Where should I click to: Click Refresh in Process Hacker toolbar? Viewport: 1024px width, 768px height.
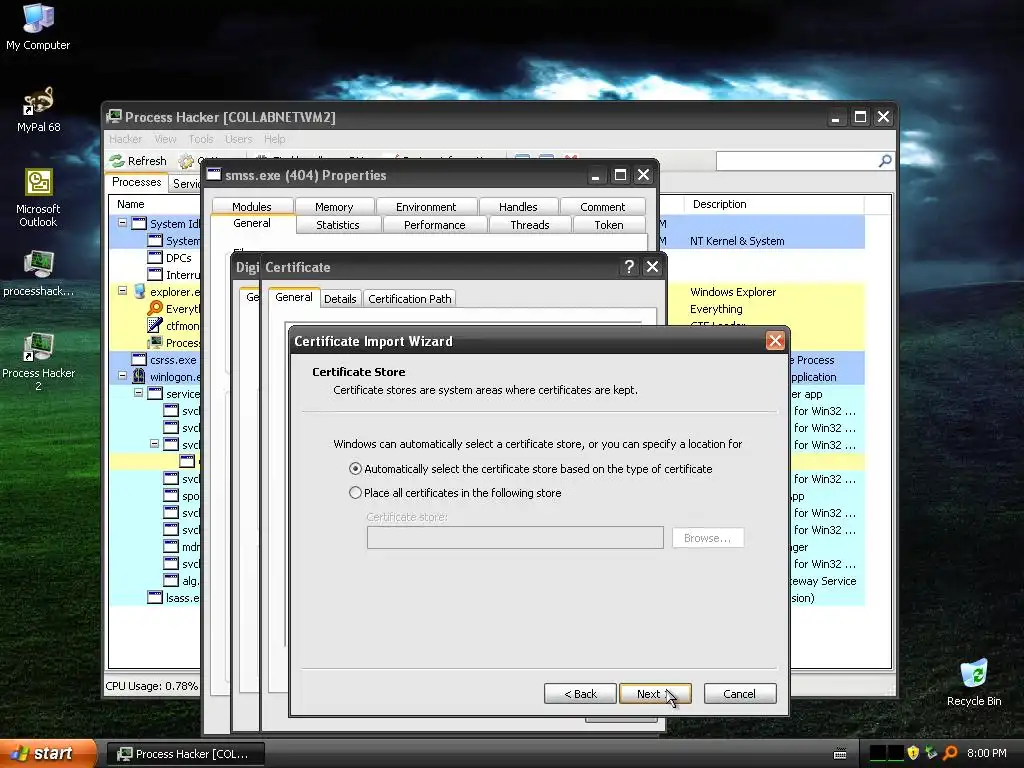point(138,161)
